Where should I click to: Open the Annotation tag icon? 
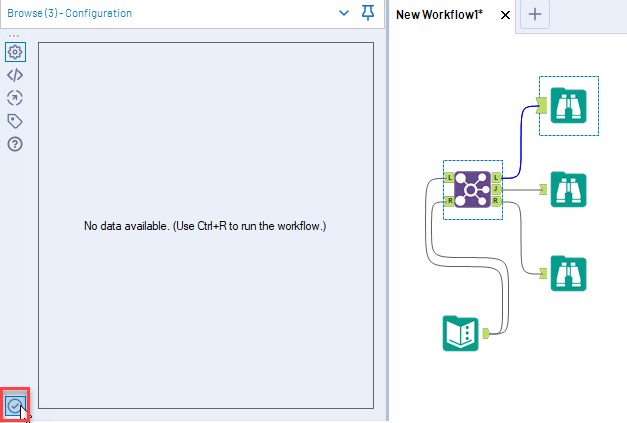coord(15,121)
